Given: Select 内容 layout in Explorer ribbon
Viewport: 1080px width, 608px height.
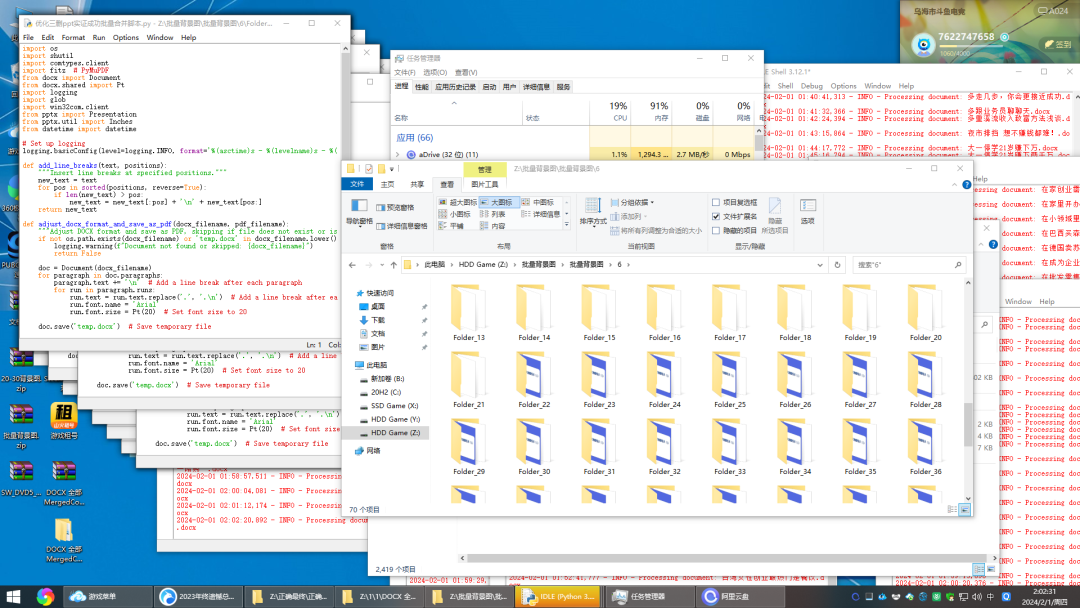Looking at the screenshot, I should click(493, 226).
